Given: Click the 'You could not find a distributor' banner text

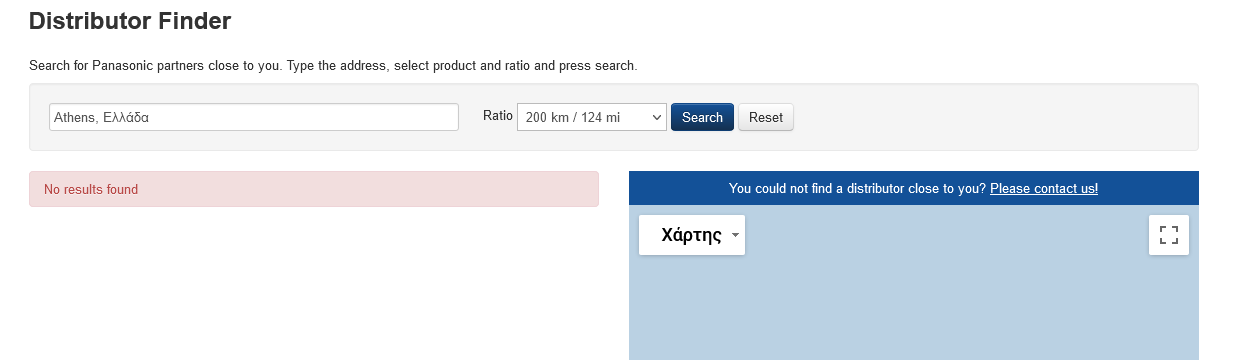Looking at the screenshot, I should click(857, 188).
